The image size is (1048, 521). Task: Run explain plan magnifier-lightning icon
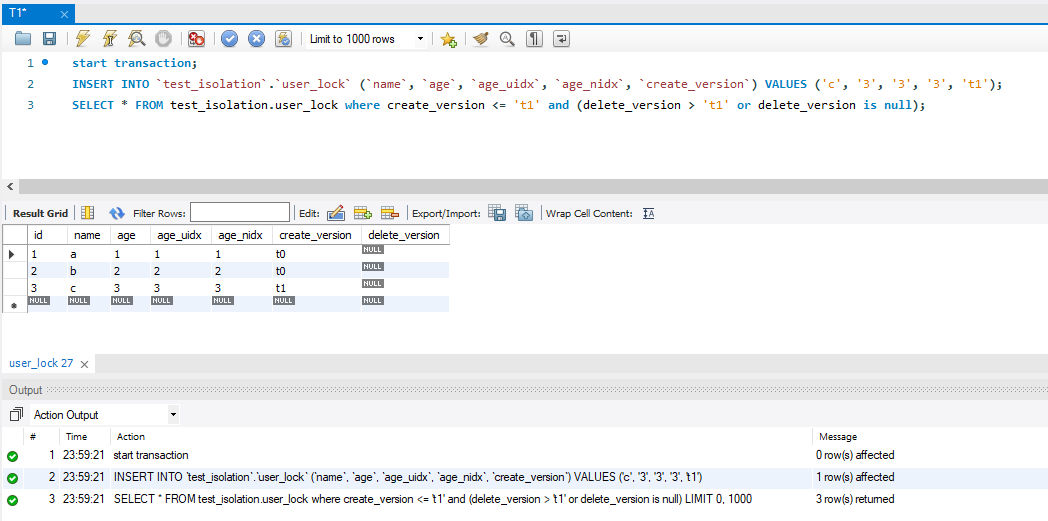click(136, 39)
